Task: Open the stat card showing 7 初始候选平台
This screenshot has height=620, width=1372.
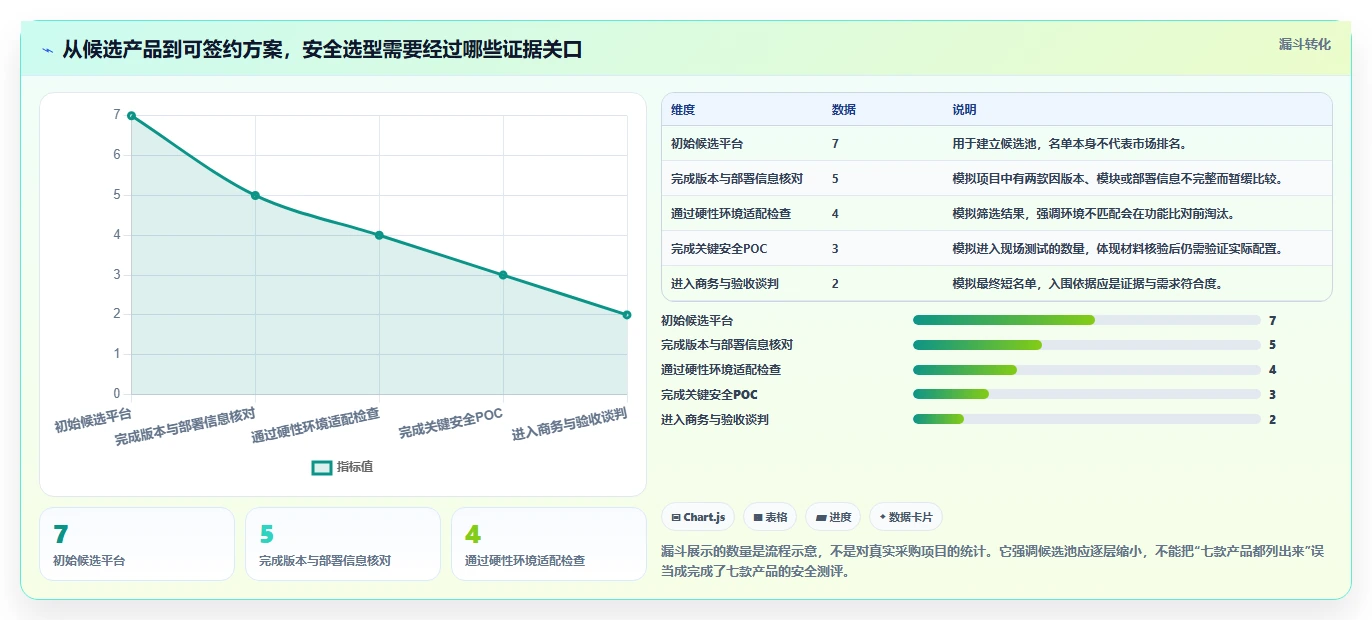Action: [137, 544]
